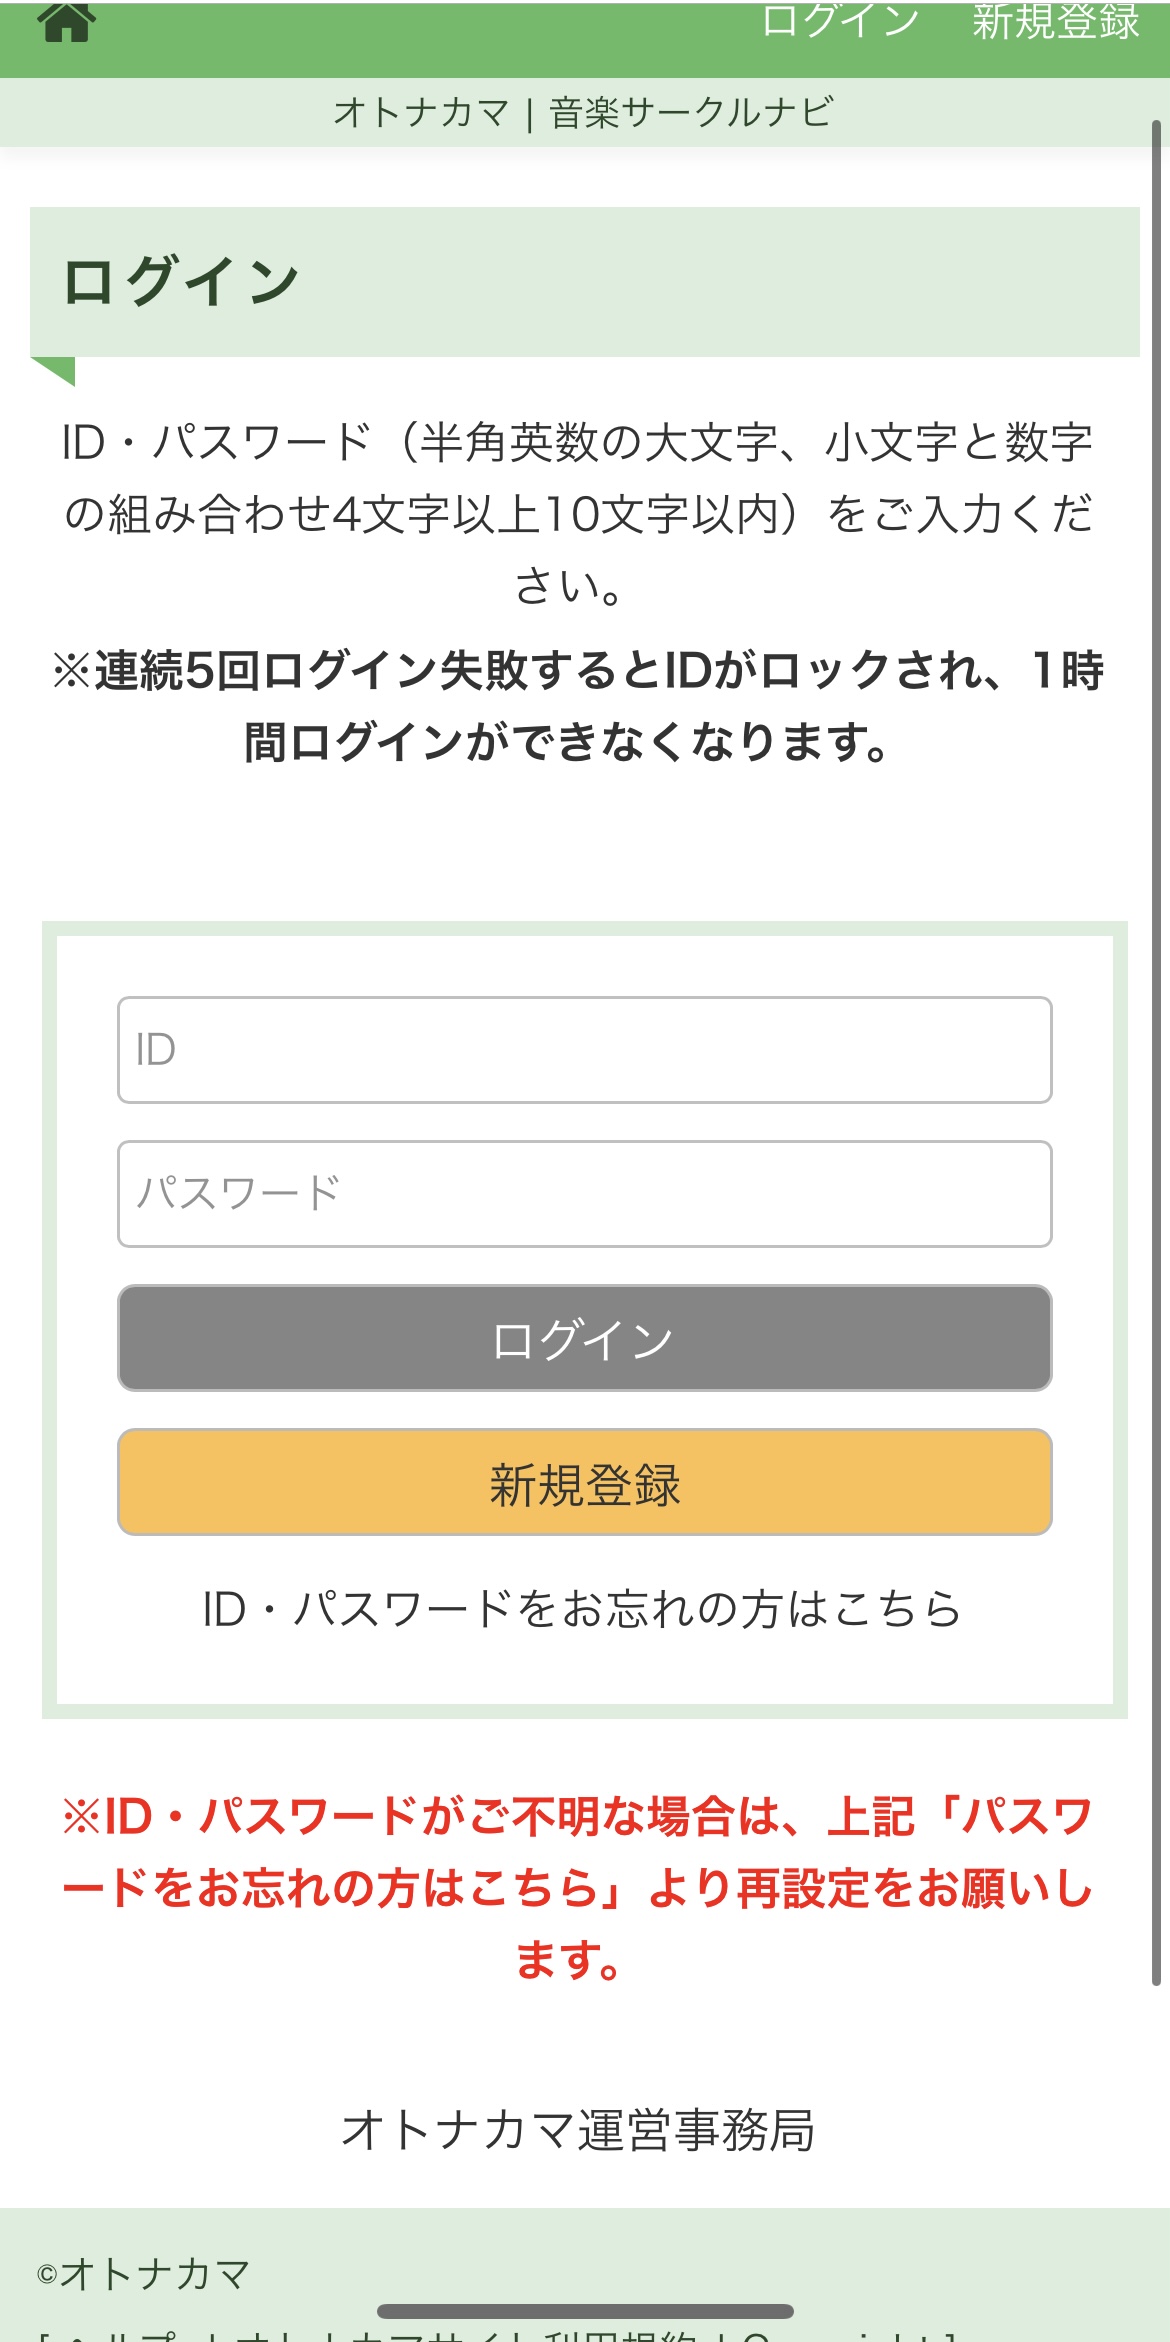Image resolution: width=1170 pixels, height=2342 pixels.
Task: Focus the パスワード input field
Action: (x=585, y=1194)
